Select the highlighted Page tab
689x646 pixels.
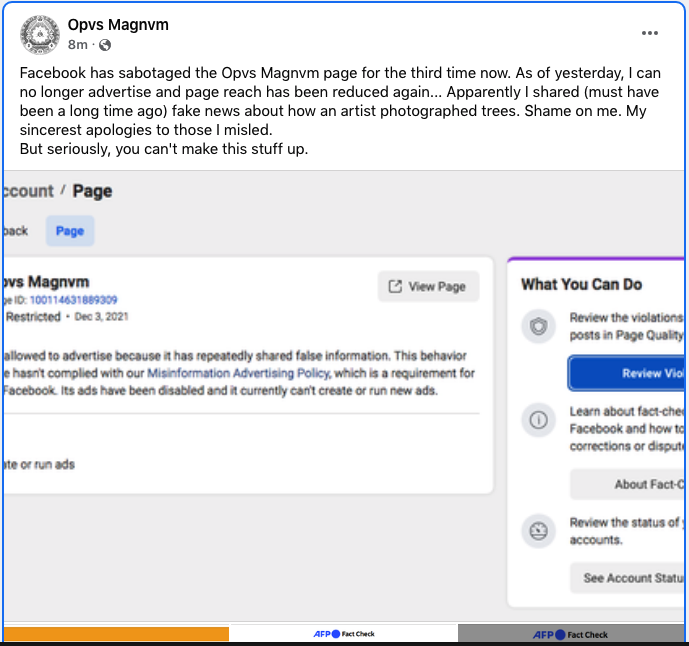pyautogui.click(x=70, y=231)
